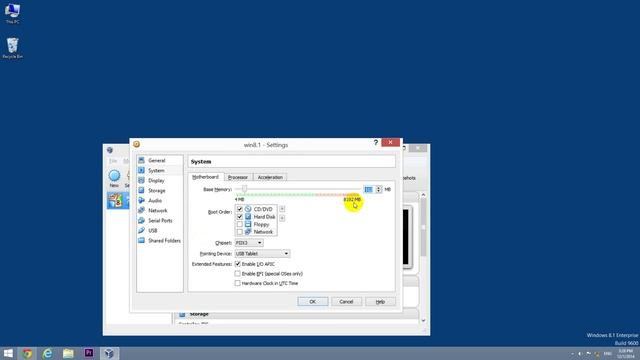Image resolution: width=640 pixels, height=360 pixels.
Task: Open the Chipset dropdown
Action: pos(249,243)
